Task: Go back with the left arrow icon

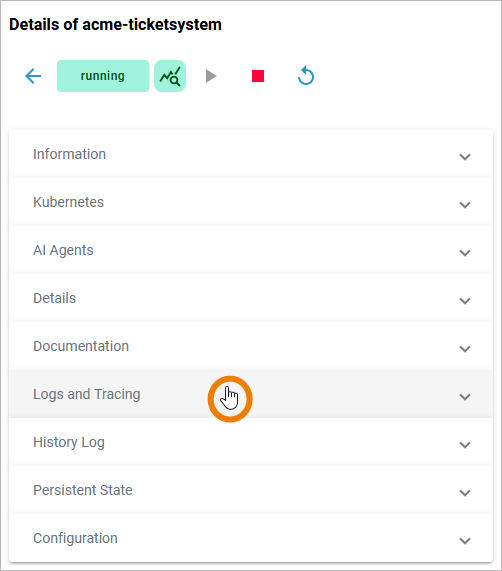Action: point(33,76)
